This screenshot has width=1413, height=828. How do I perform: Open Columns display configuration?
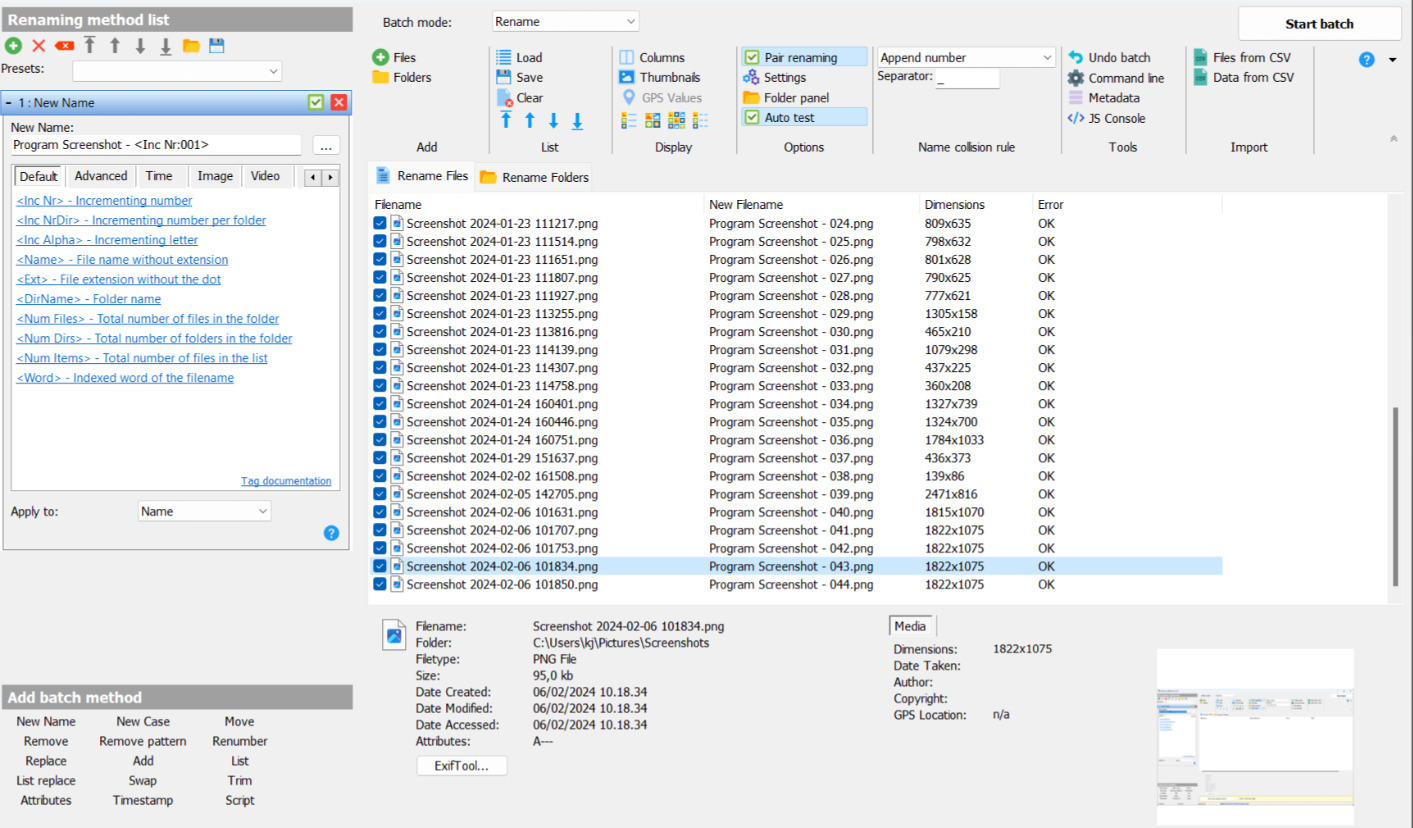click(651, 57)
